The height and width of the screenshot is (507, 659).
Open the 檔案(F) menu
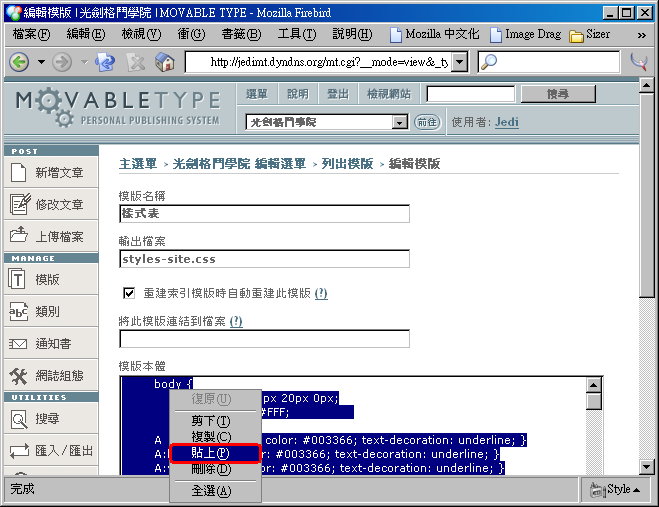click(x=32, y=34)
